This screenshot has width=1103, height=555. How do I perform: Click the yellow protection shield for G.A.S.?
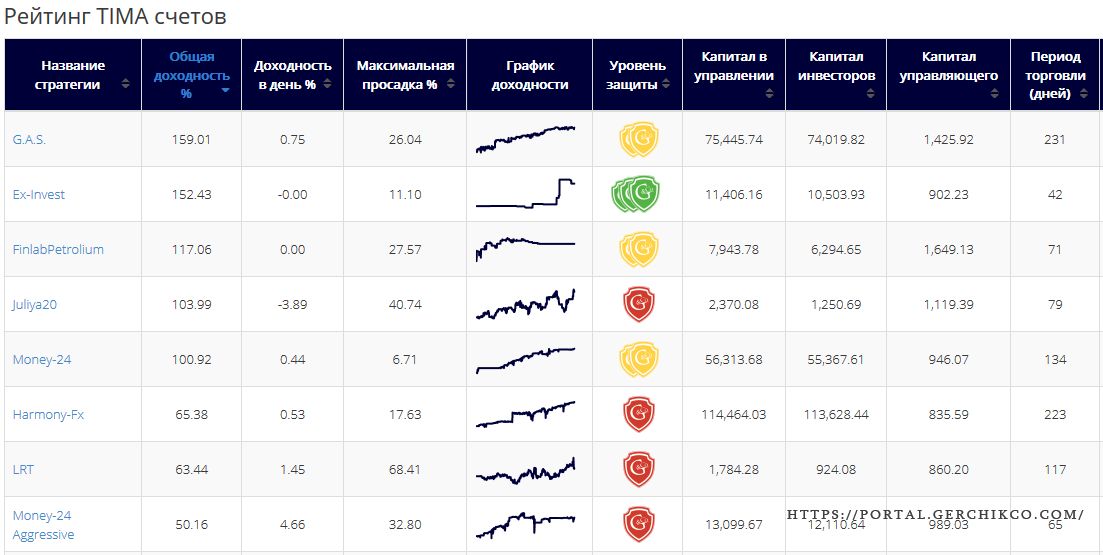637,139
